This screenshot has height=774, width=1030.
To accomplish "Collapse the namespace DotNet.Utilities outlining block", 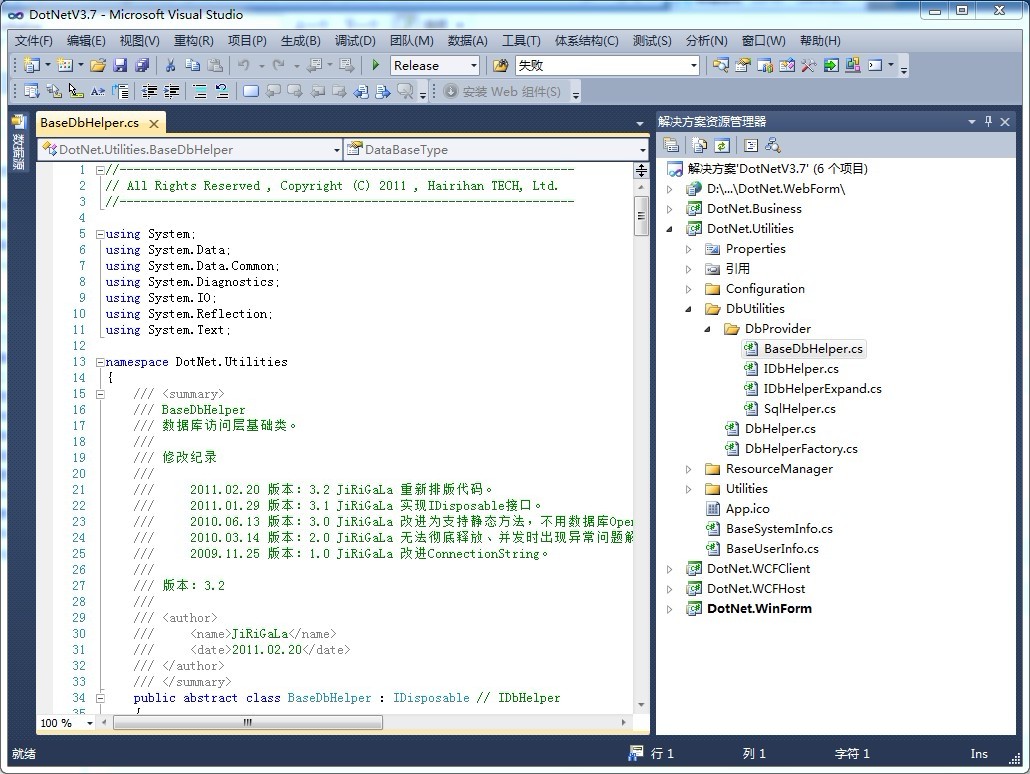I will [x=100, y=362].
